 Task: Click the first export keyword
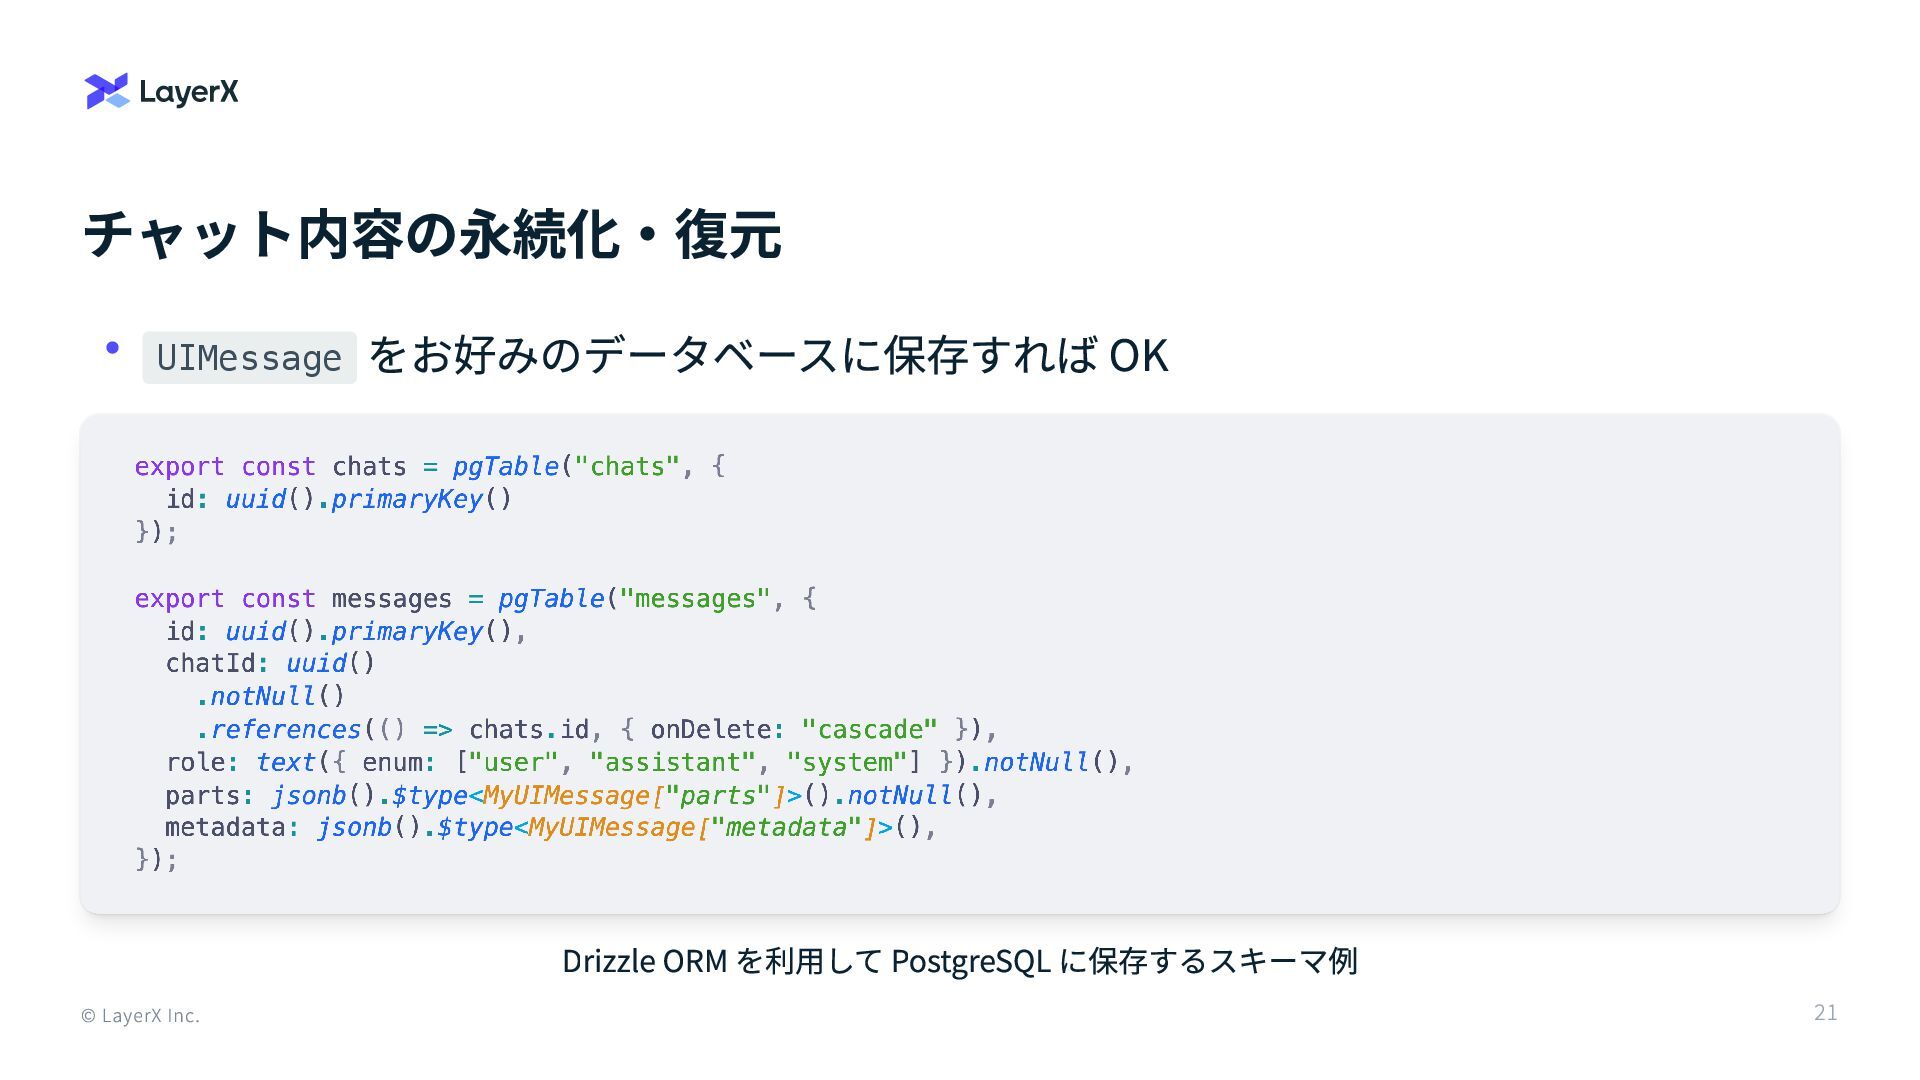click(180, 467)
